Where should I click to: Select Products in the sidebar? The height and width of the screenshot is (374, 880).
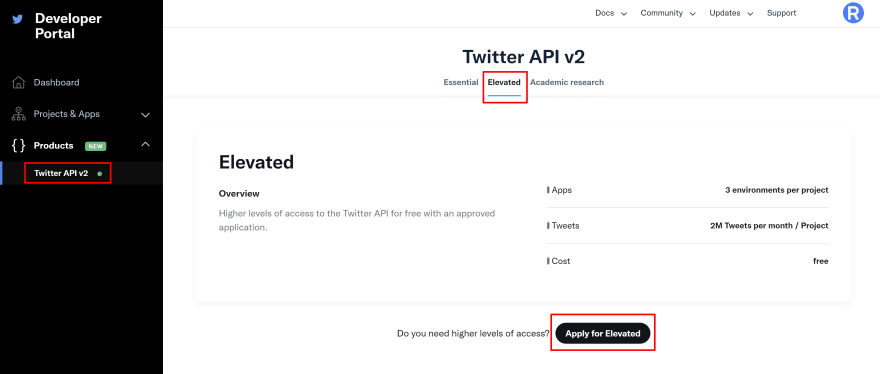pyautogui.click(x=53, y=145)
